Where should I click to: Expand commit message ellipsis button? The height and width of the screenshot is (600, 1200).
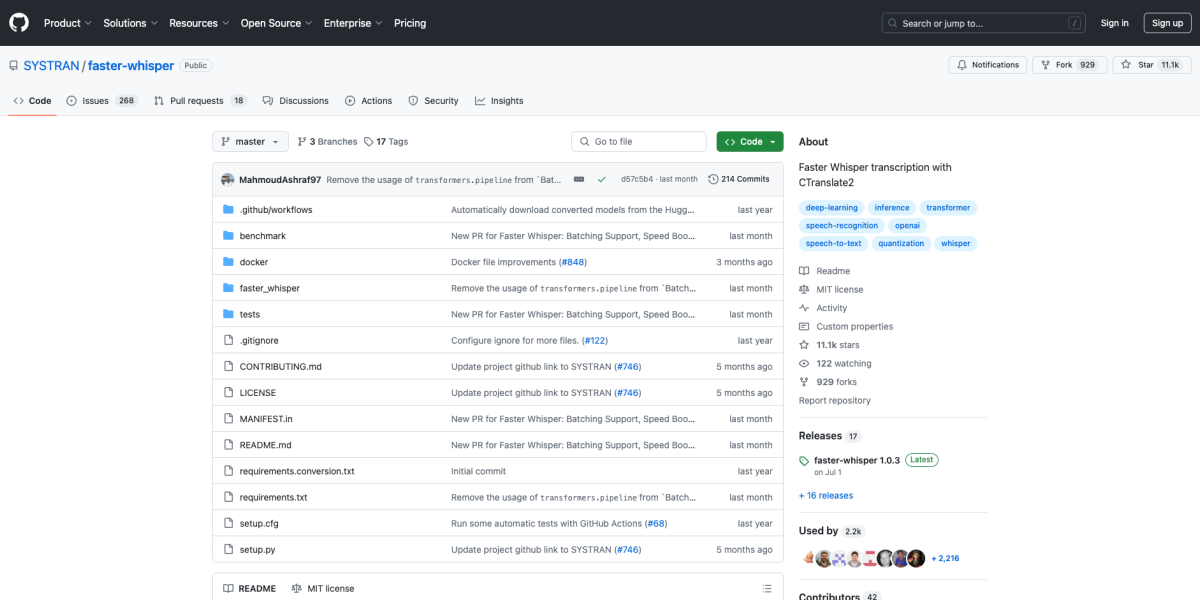(578, 179)
